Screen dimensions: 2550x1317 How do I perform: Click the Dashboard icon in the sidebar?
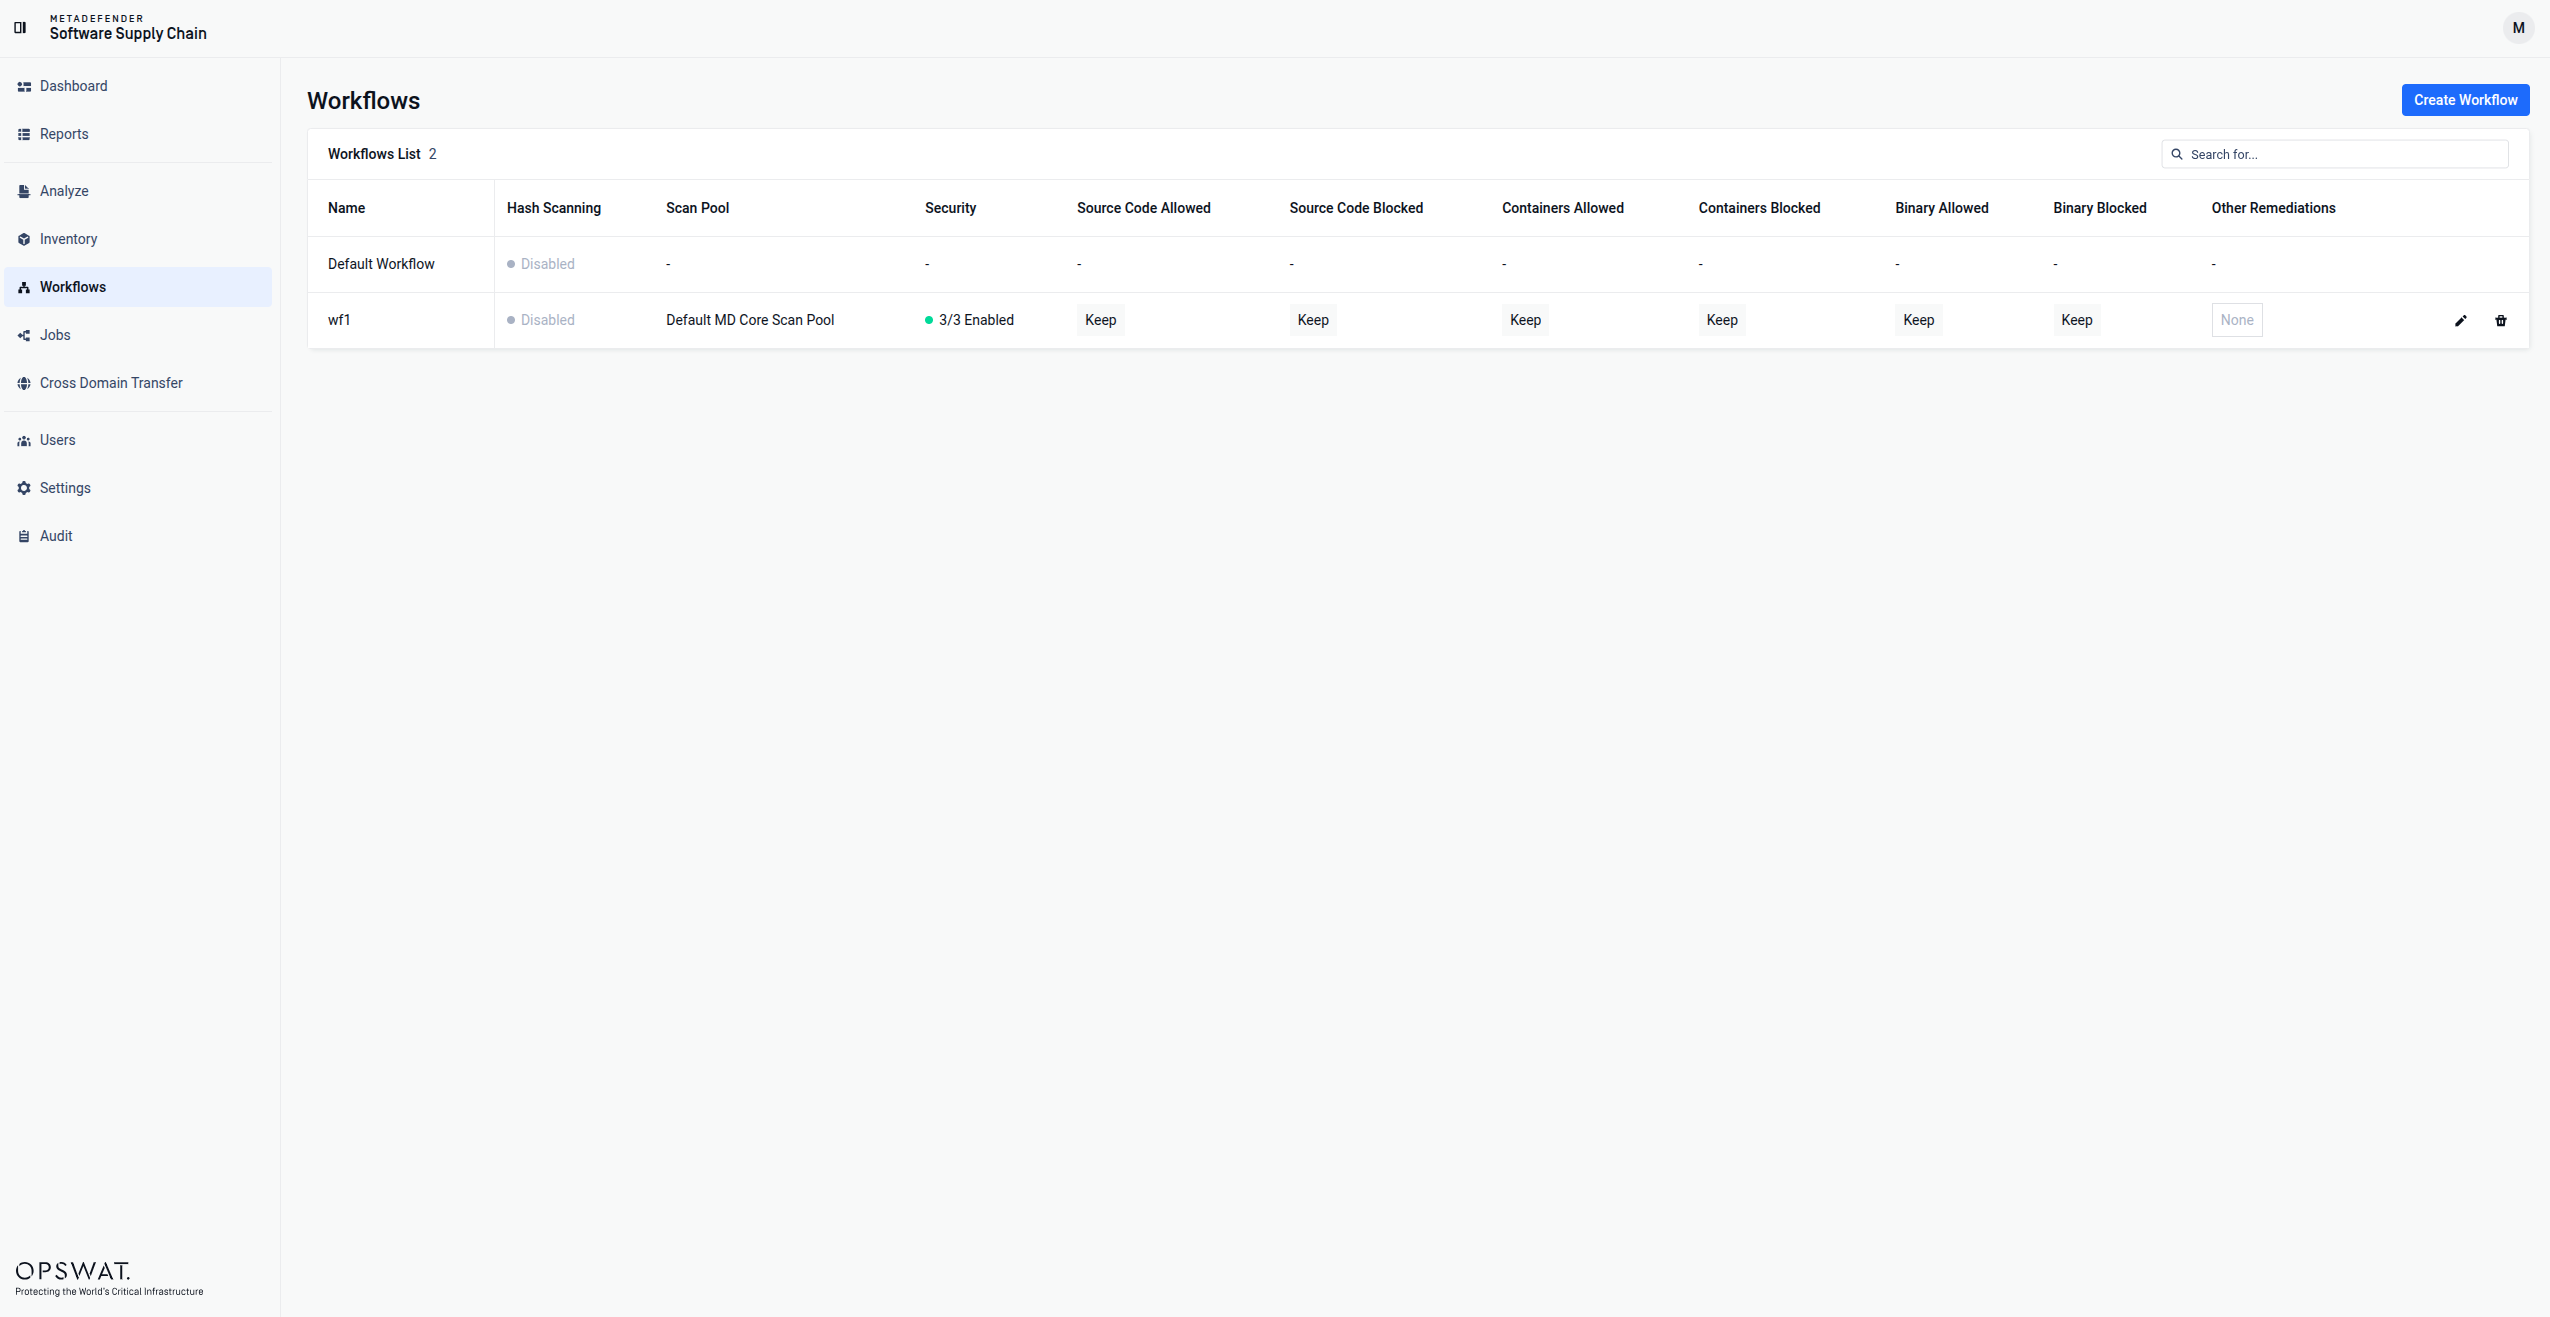24,87
